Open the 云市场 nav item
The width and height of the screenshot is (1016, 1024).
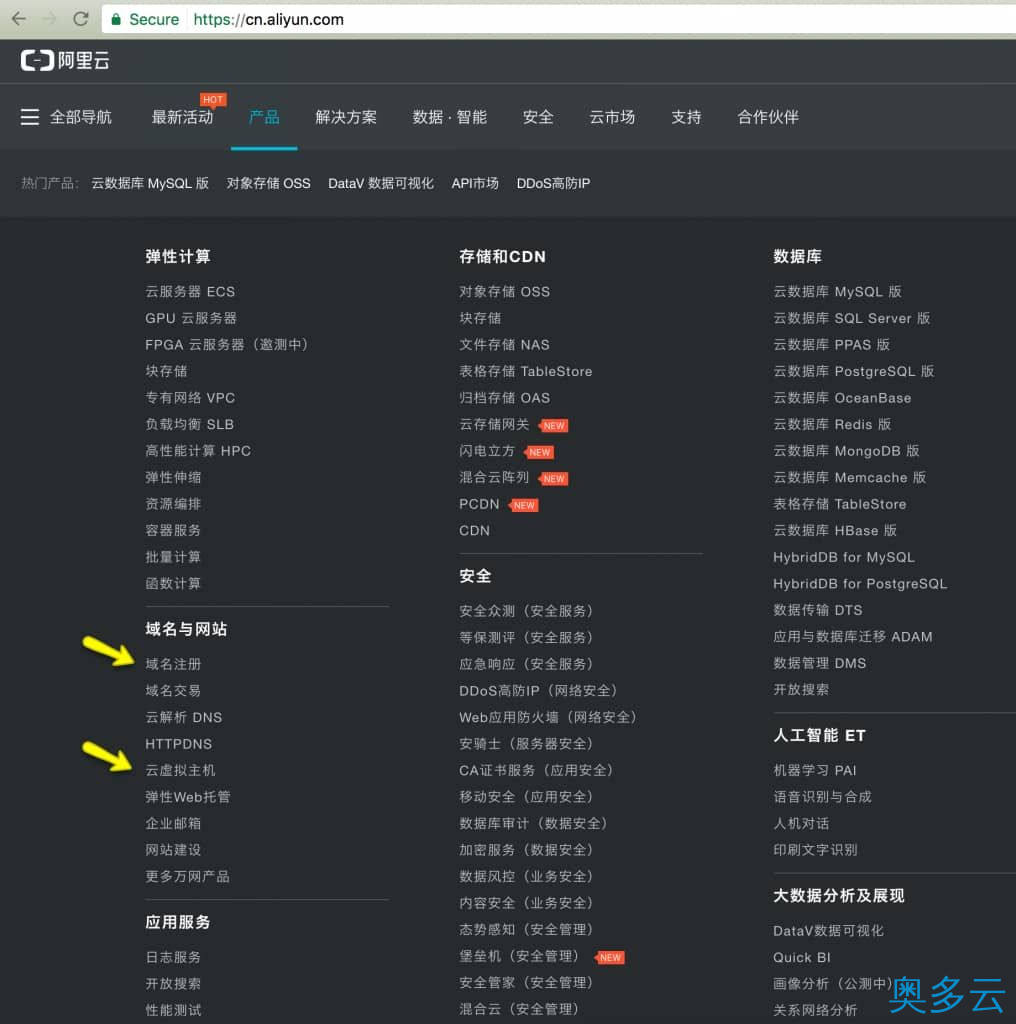tap(612, 117)
